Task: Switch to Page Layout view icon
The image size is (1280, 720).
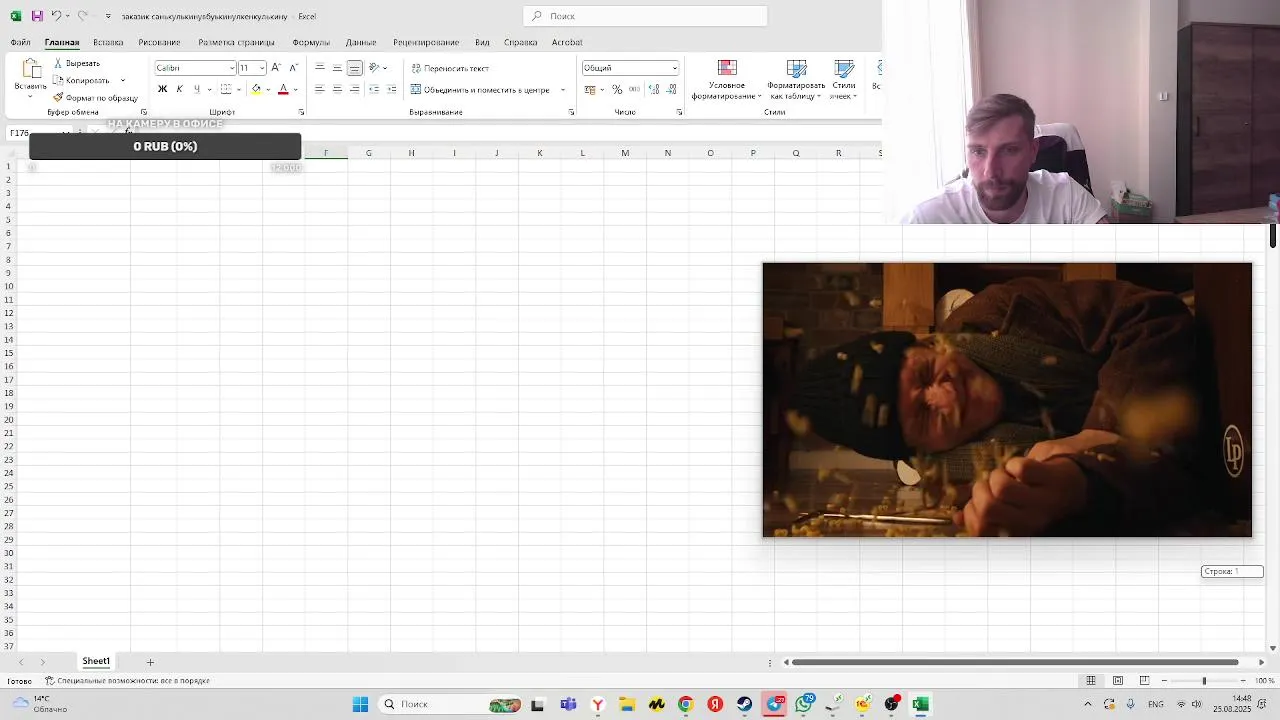Action: (1118, 681)
